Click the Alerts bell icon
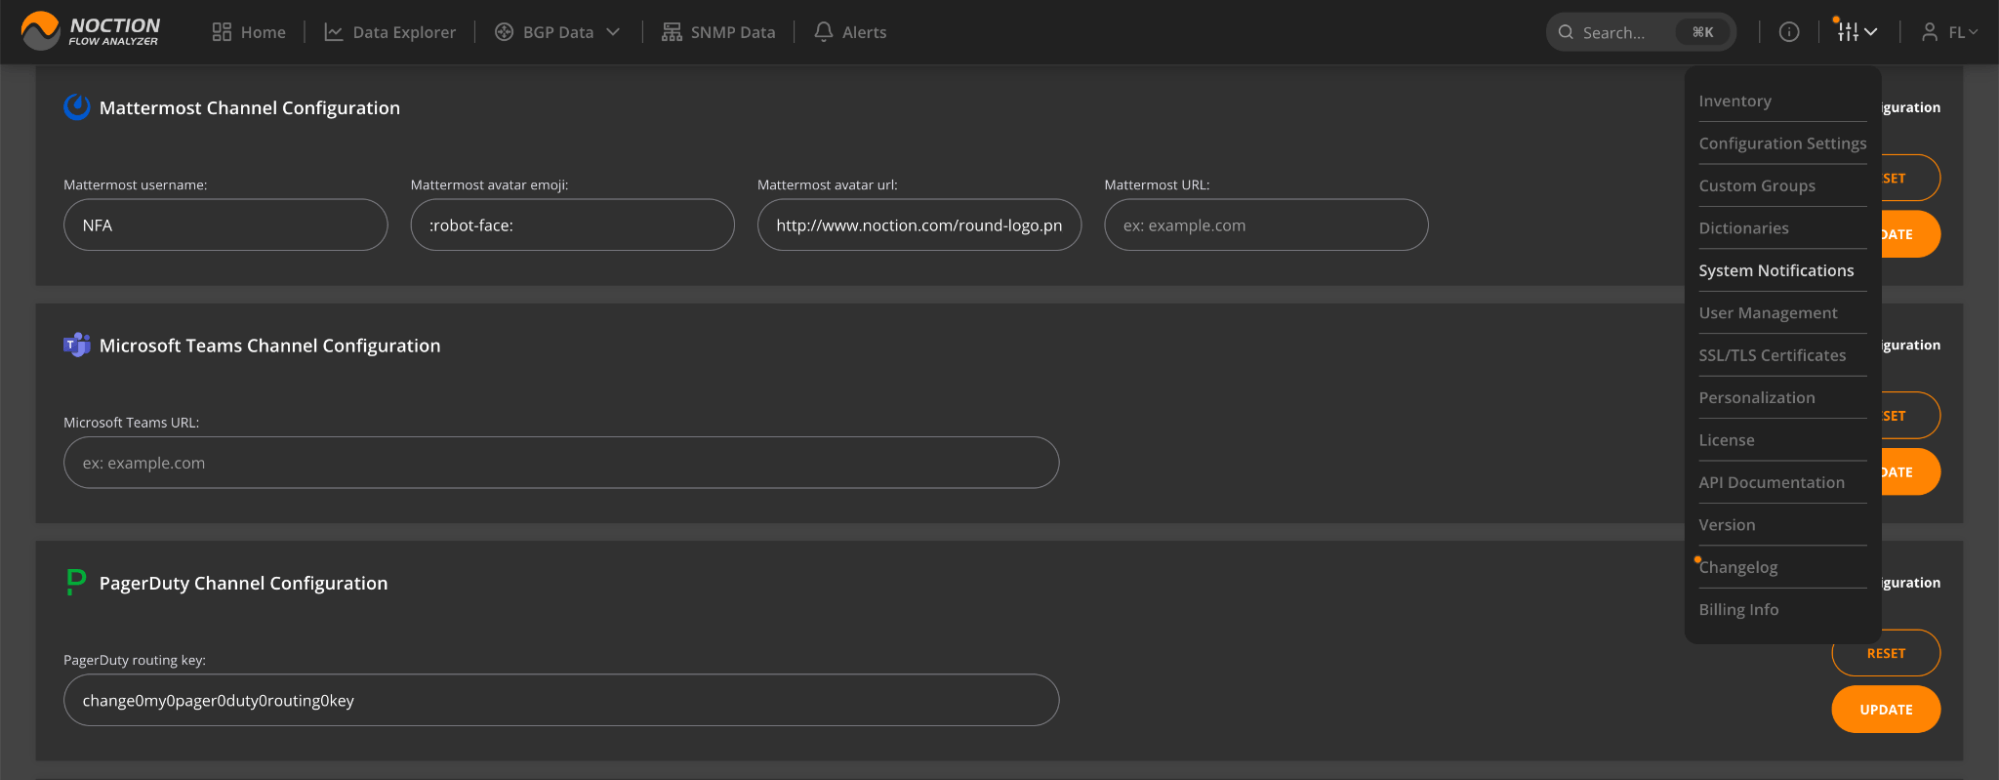 click(823, 32)
